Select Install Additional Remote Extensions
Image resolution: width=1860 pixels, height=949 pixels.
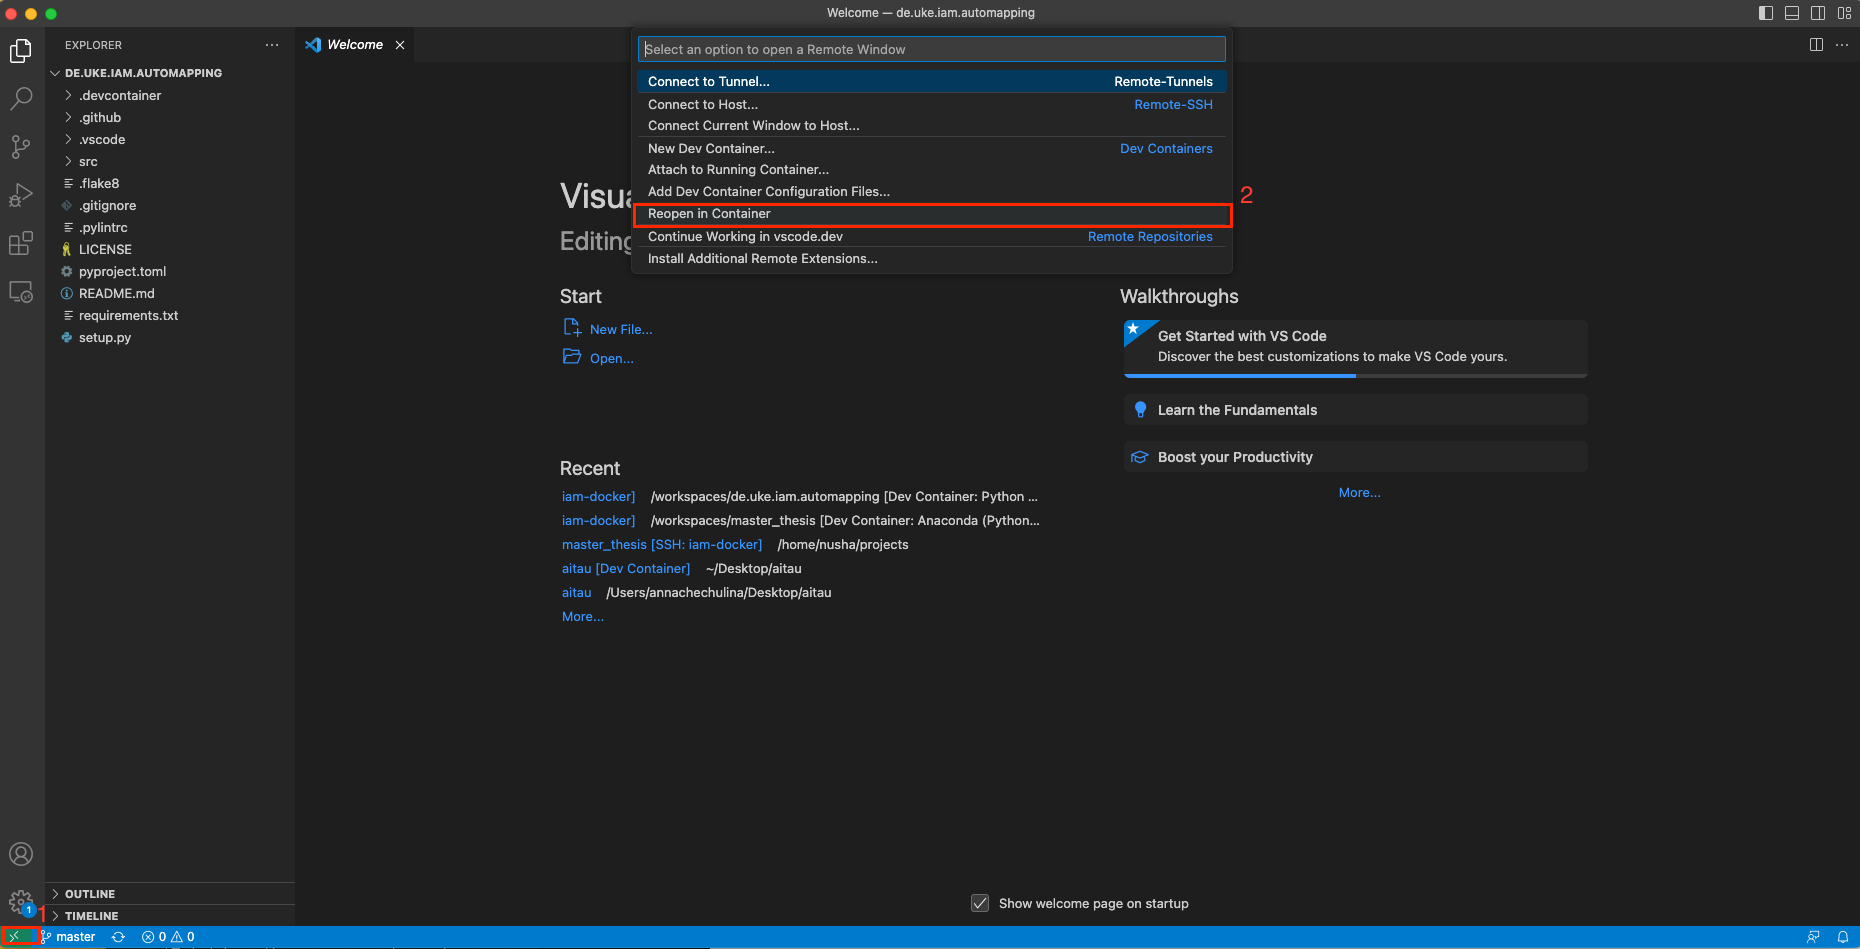931,259
